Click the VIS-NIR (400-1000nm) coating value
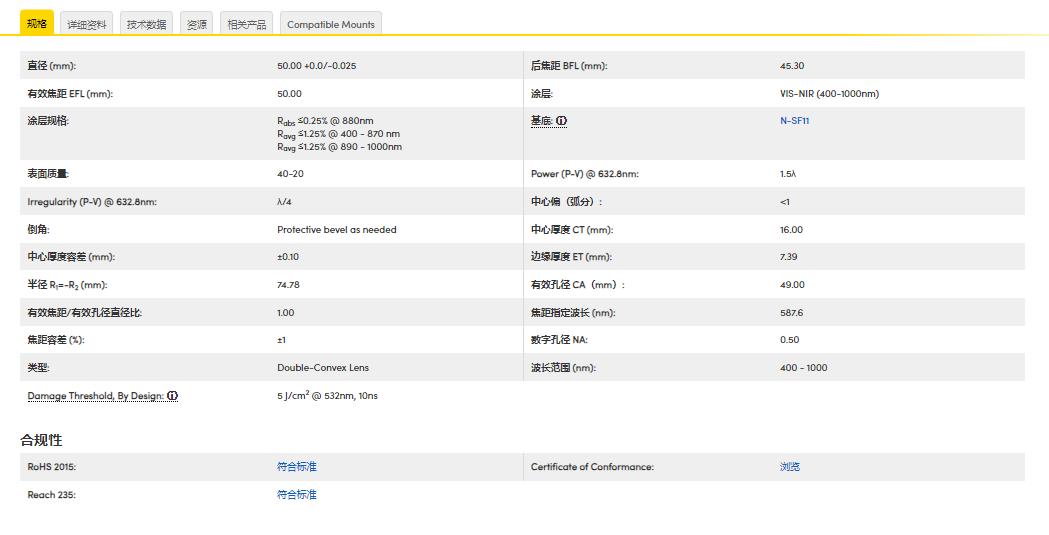Image resolution: width=1049 pixels, height=535 pixels. (x=829, y=94)
